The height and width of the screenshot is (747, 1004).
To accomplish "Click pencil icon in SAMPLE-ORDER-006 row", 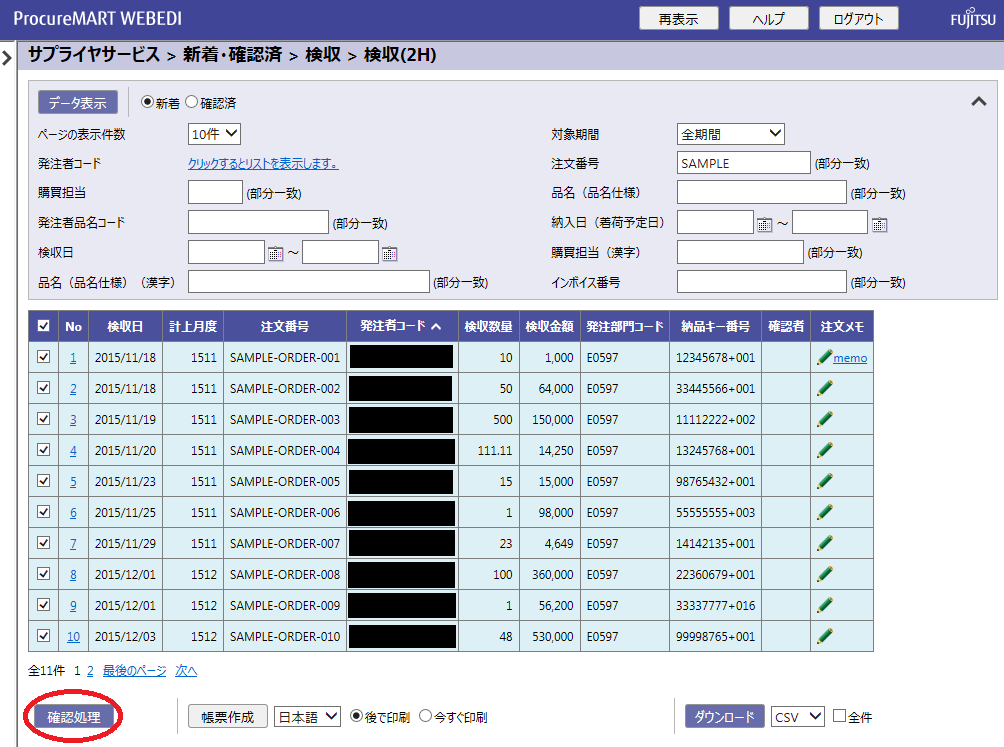I will [825, 512].
